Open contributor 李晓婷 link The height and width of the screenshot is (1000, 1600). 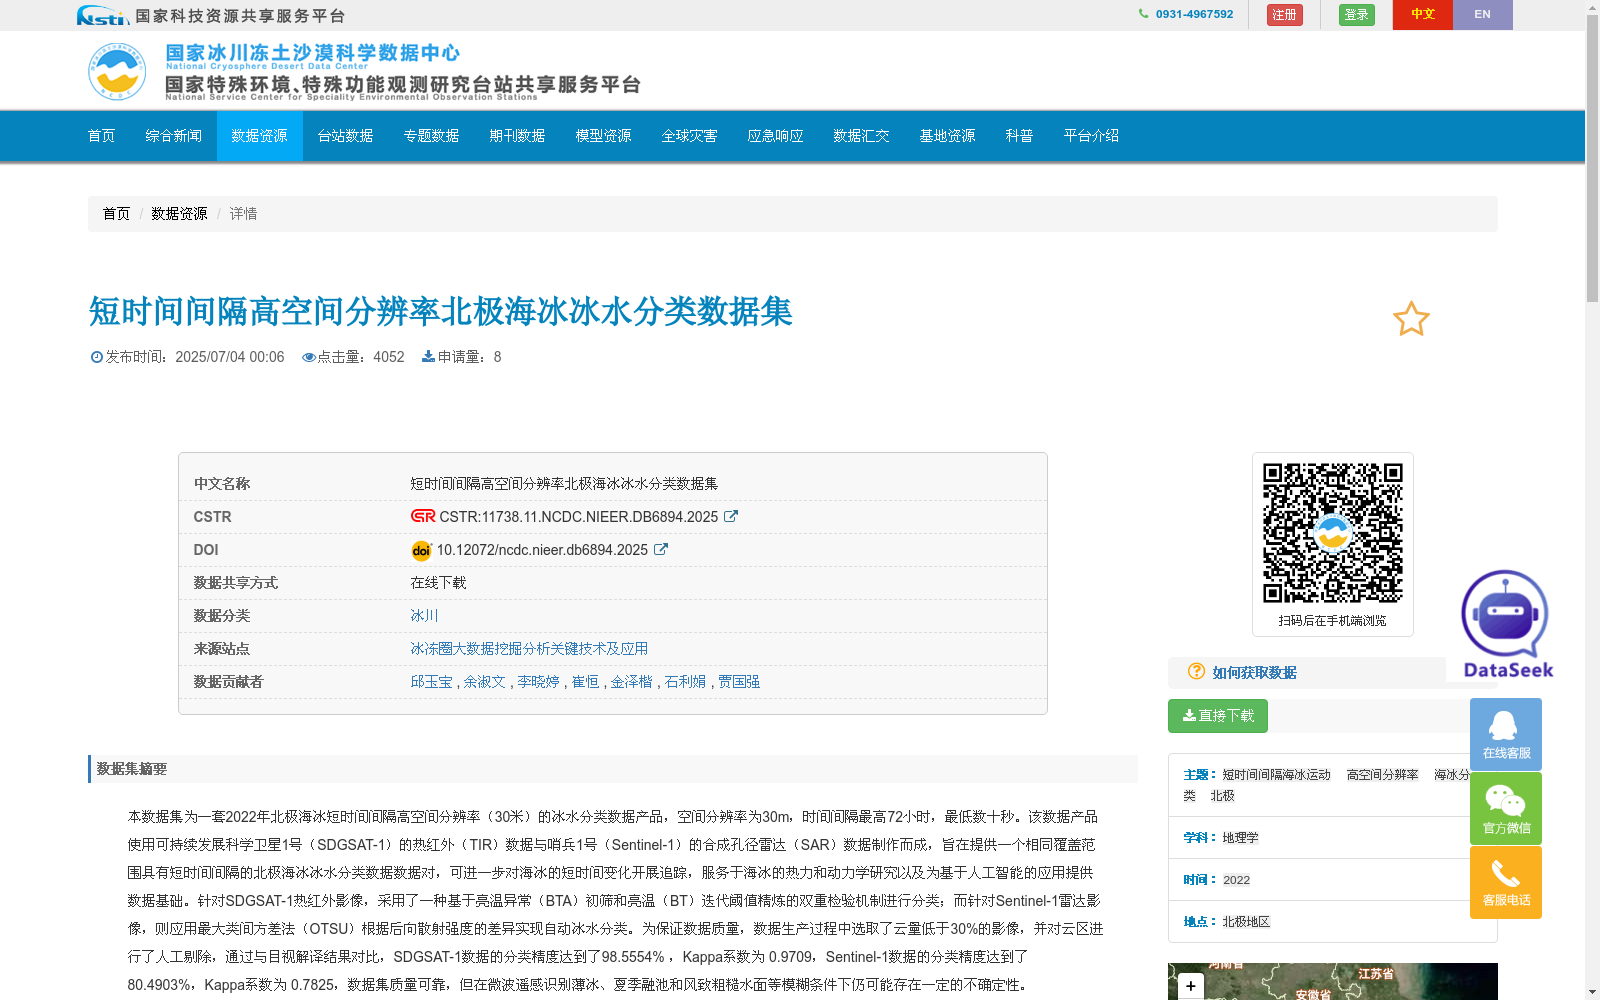[x=538, y=682]
